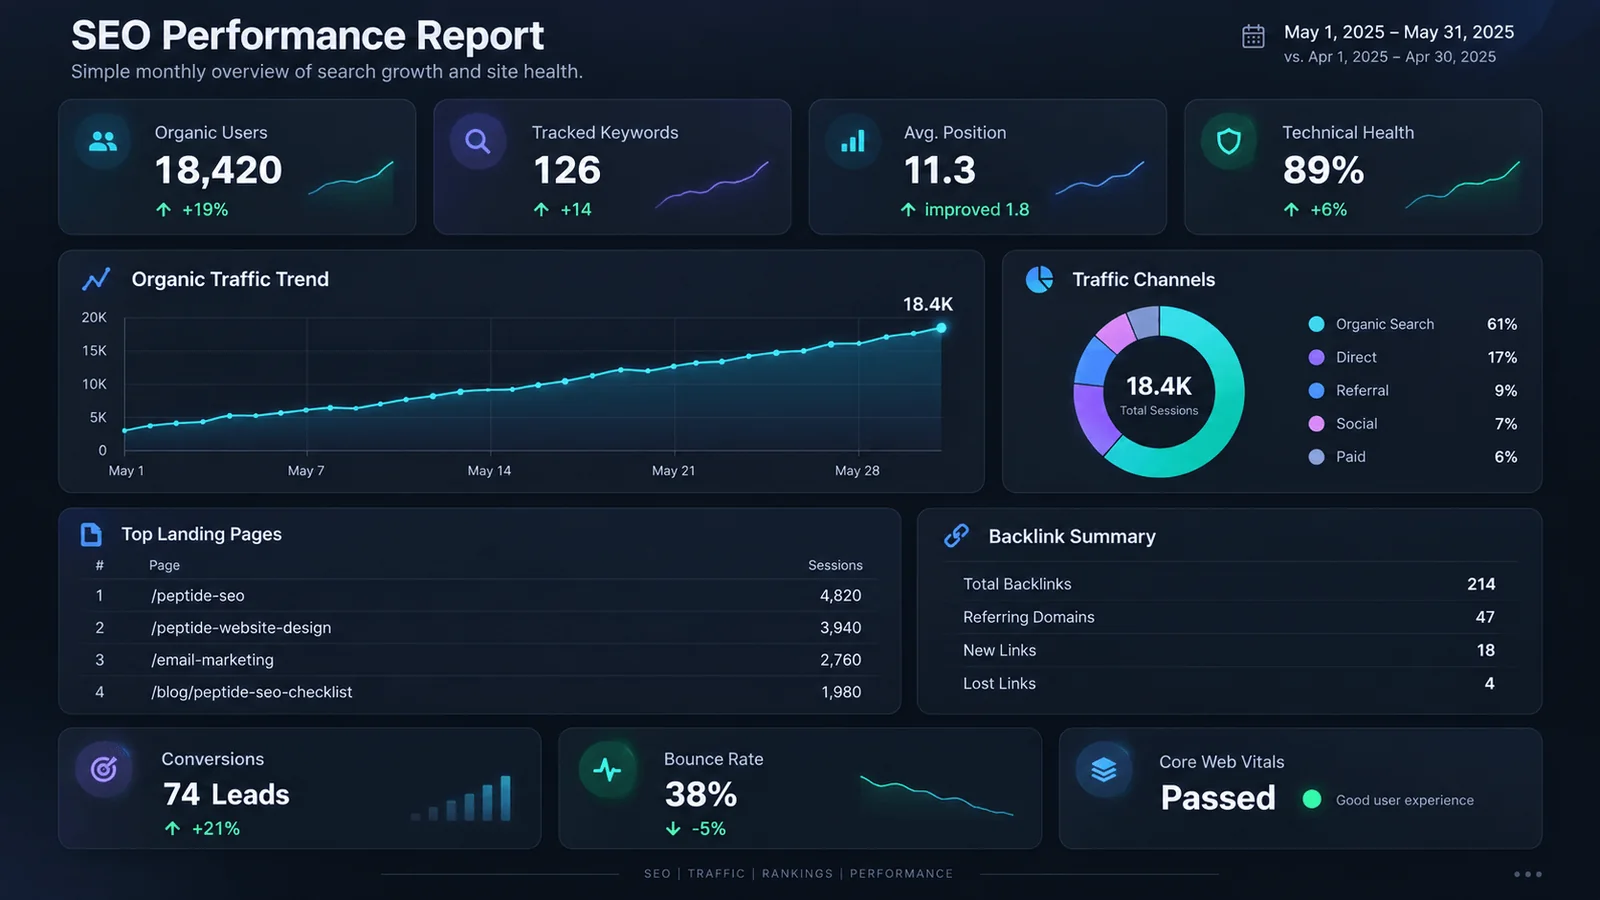The height and width of the screenshot is (900, 1600).
Task: Click the 18.4K end point on the traffic trend line
Action: pos(941,328)
